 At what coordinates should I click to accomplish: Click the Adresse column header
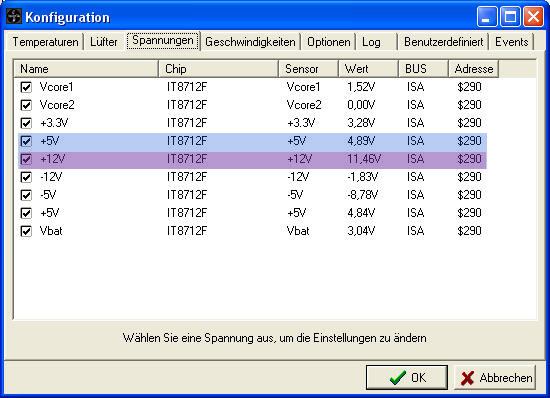click(474, 69)
